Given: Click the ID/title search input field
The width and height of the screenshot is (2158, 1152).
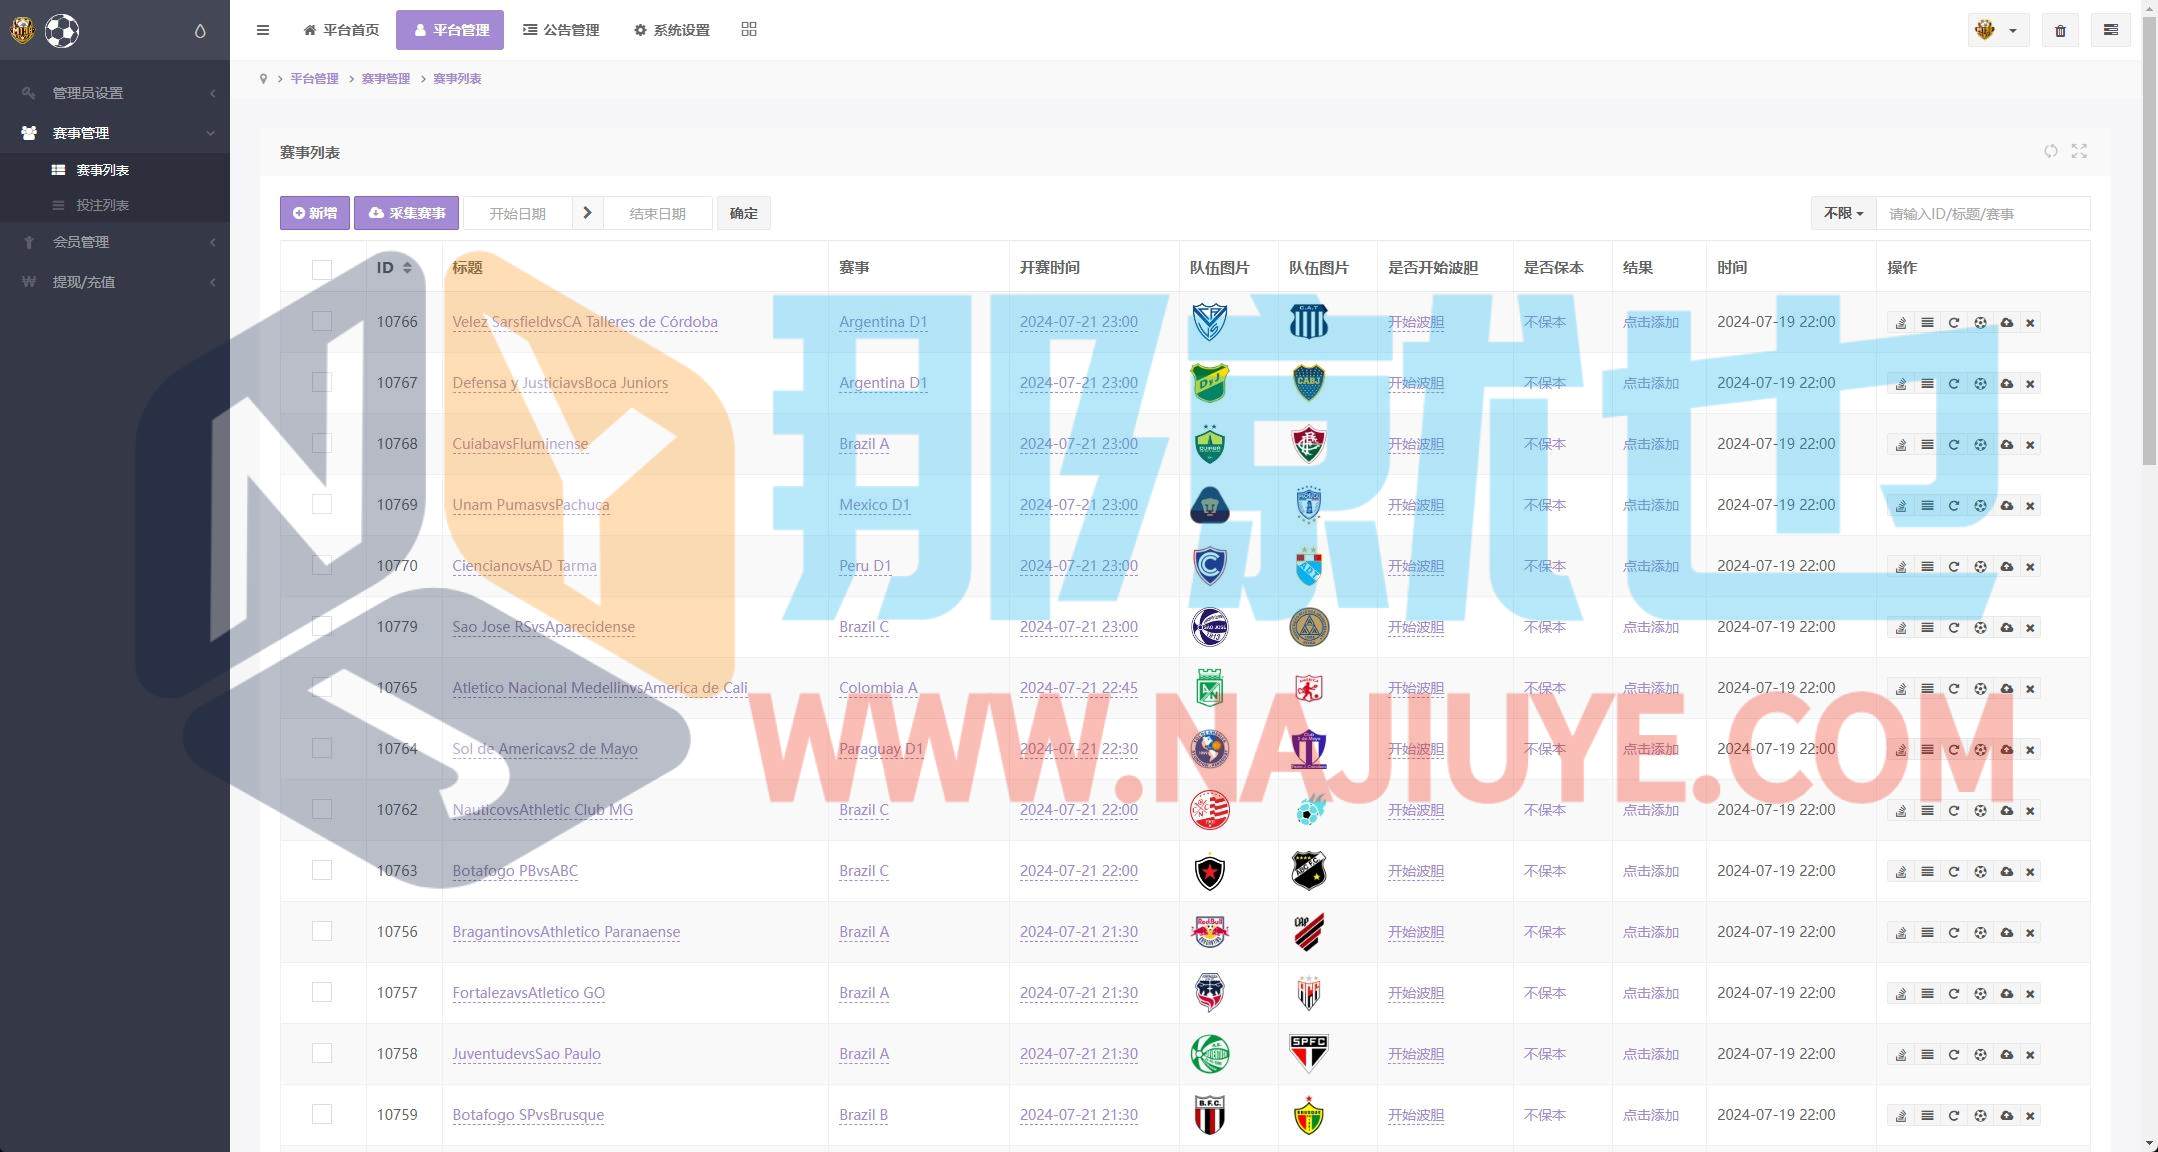Looking at the screenshot, I should [x=1980, y=214].
